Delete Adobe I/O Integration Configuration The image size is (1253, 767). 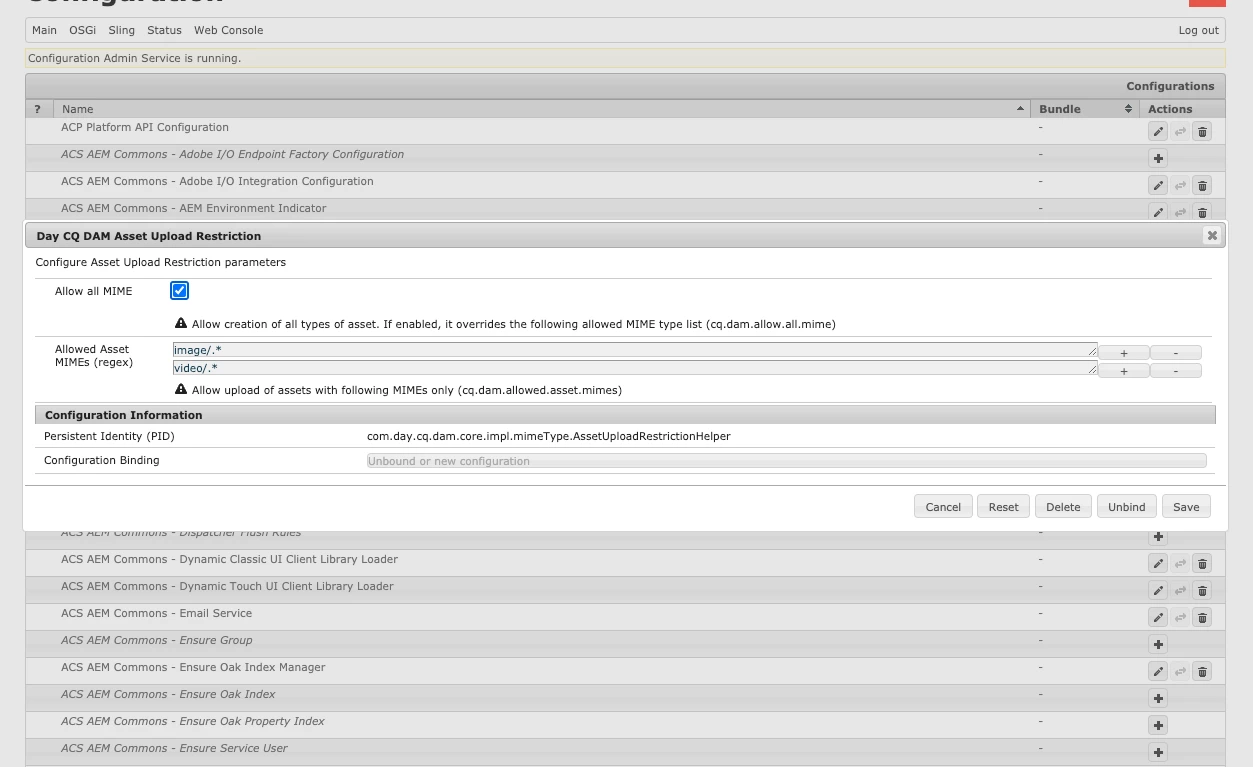click(x=1203, y=185)
